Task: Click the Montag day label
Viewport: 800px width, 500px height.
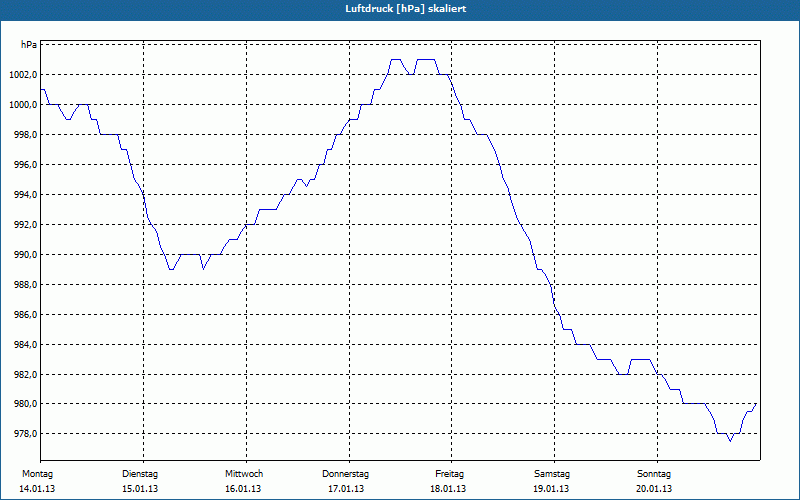Action: click(x=37, y=474)
